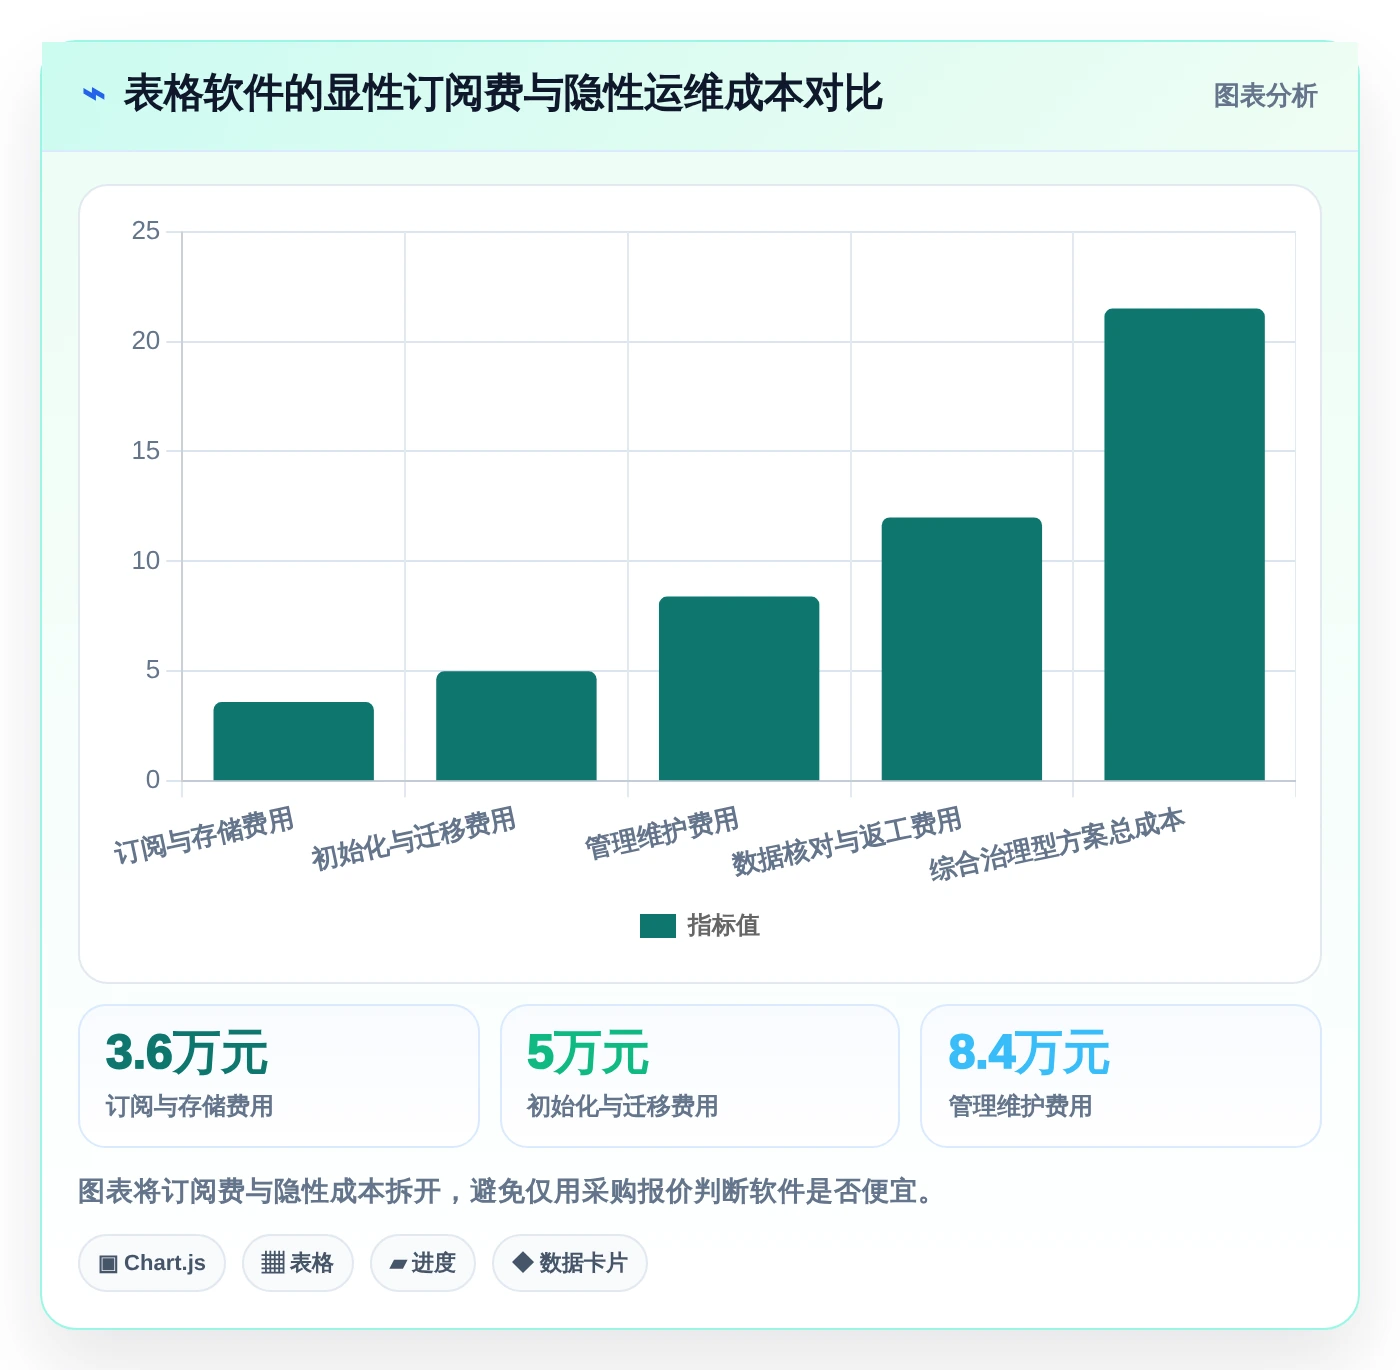
Task: Click the y-axis value 15
Action: coord(146,451)
